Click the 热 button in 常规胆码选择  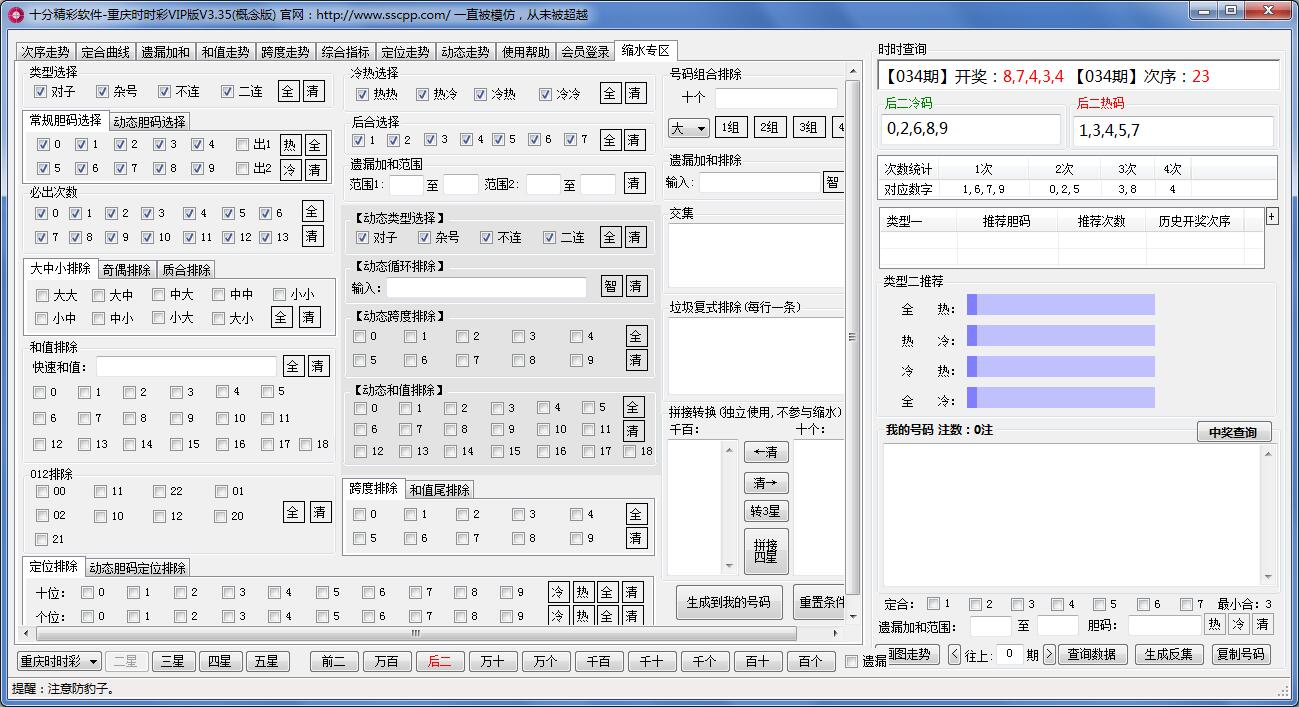290,145
